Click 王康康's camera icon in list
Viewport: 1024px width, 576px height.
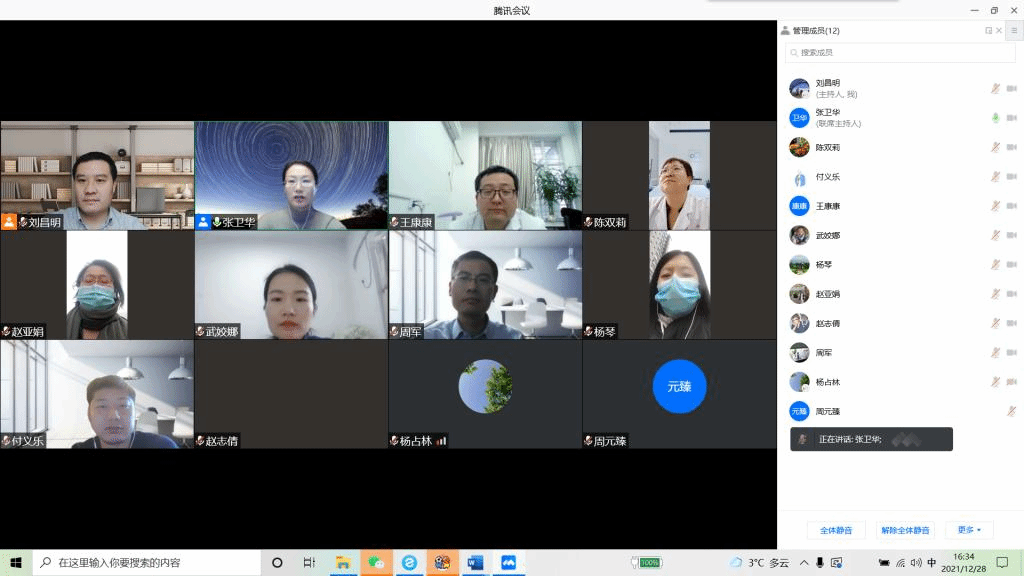(1011, 206)
